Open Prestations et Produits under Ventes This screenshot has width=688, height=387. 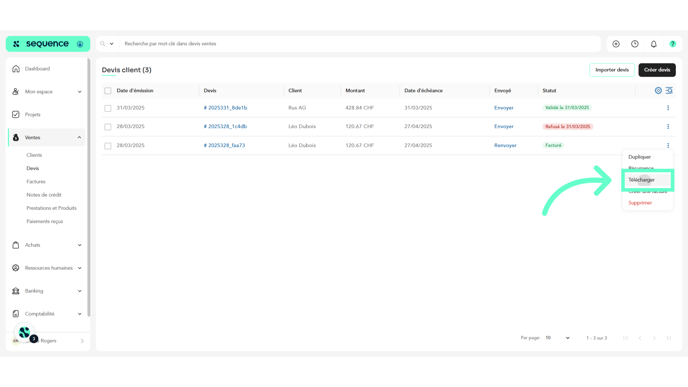coord(51,208)
